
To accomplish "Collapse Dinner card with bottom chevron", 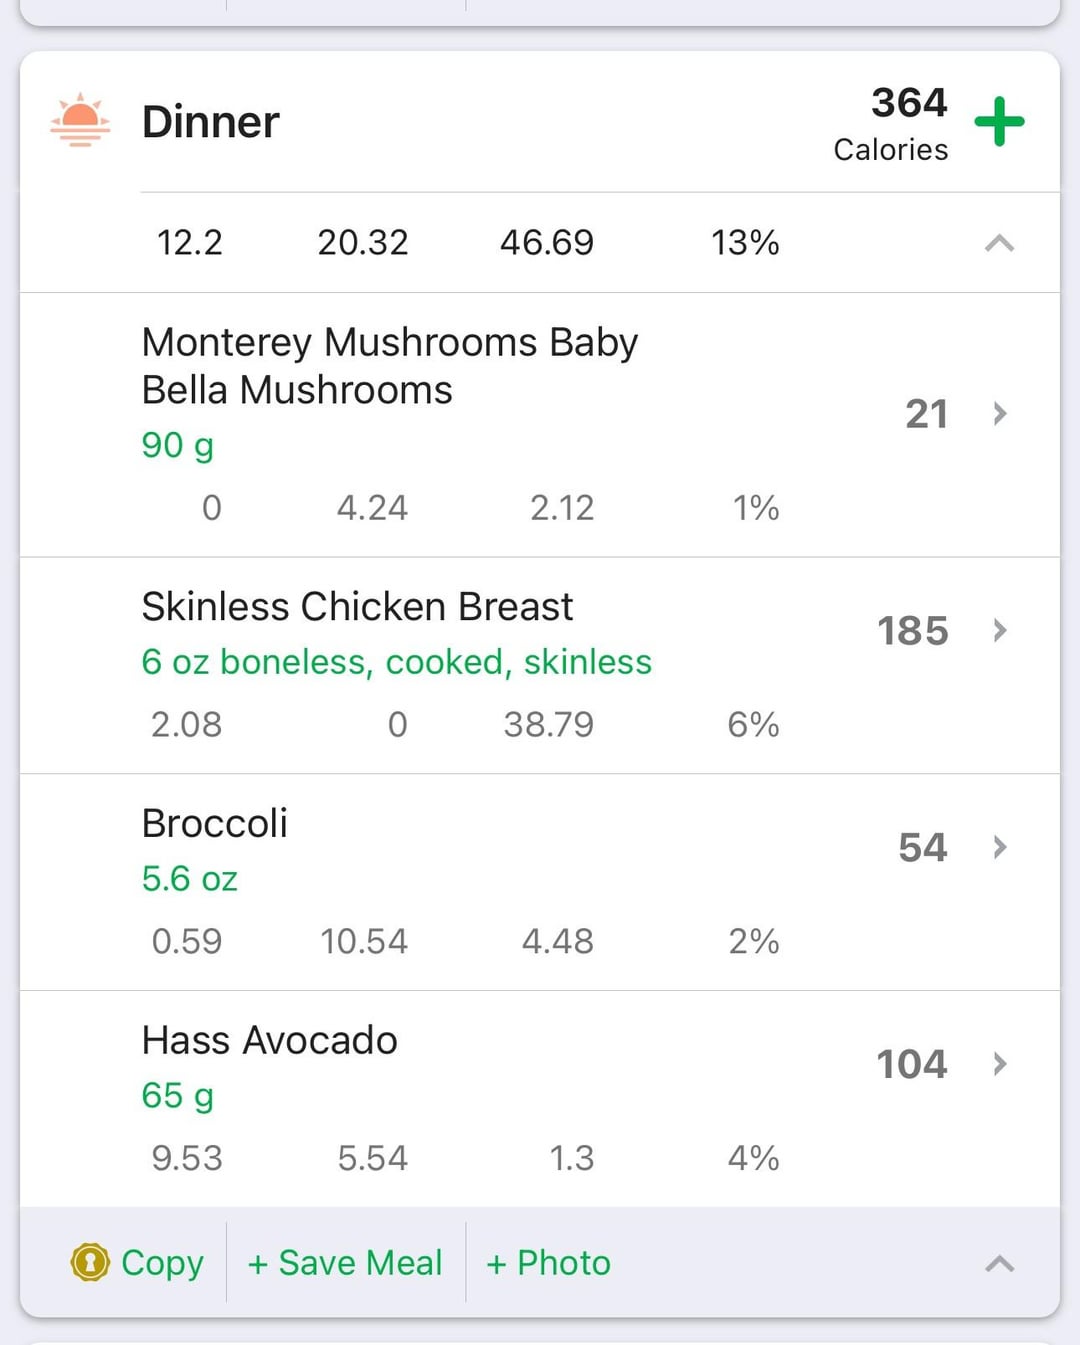I will pos(999,1263).
